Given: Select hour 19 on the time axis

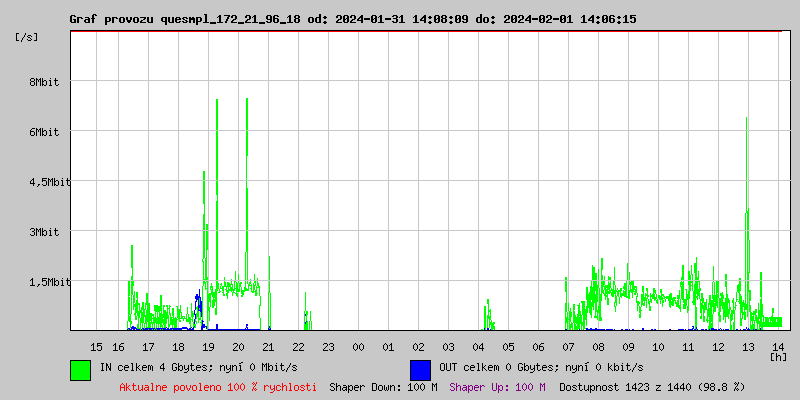Looking at the screenshot, I should pos(208,346).
